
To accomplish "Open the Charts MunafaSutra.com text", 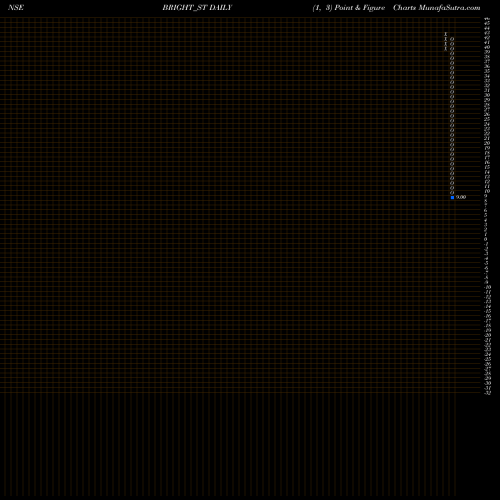I will point(437,8).
